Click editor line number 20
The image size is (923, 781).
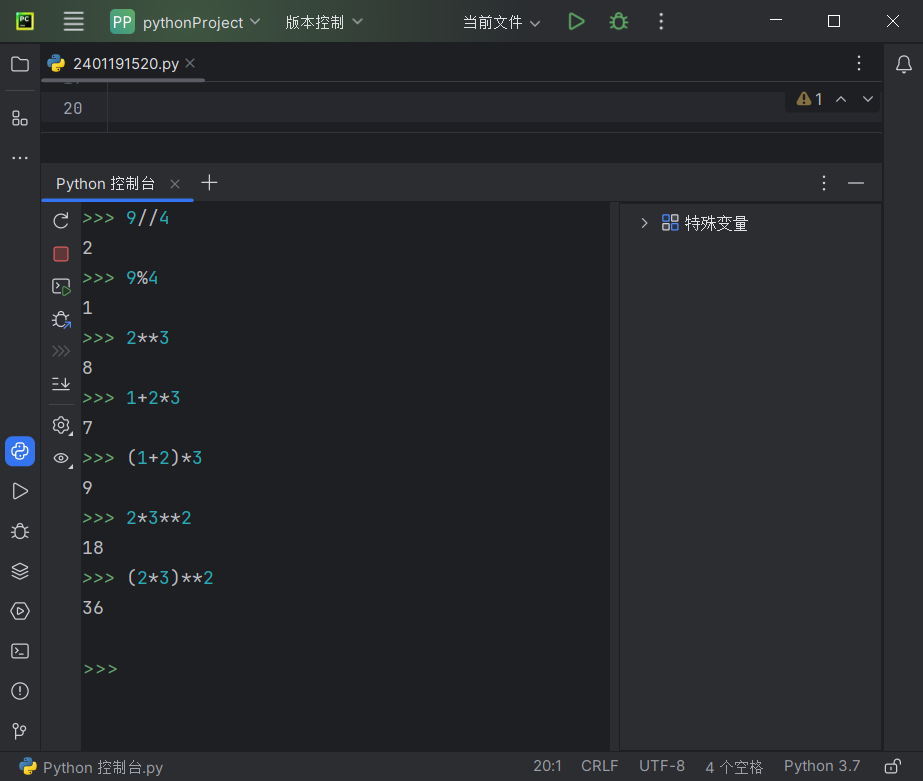73,108
